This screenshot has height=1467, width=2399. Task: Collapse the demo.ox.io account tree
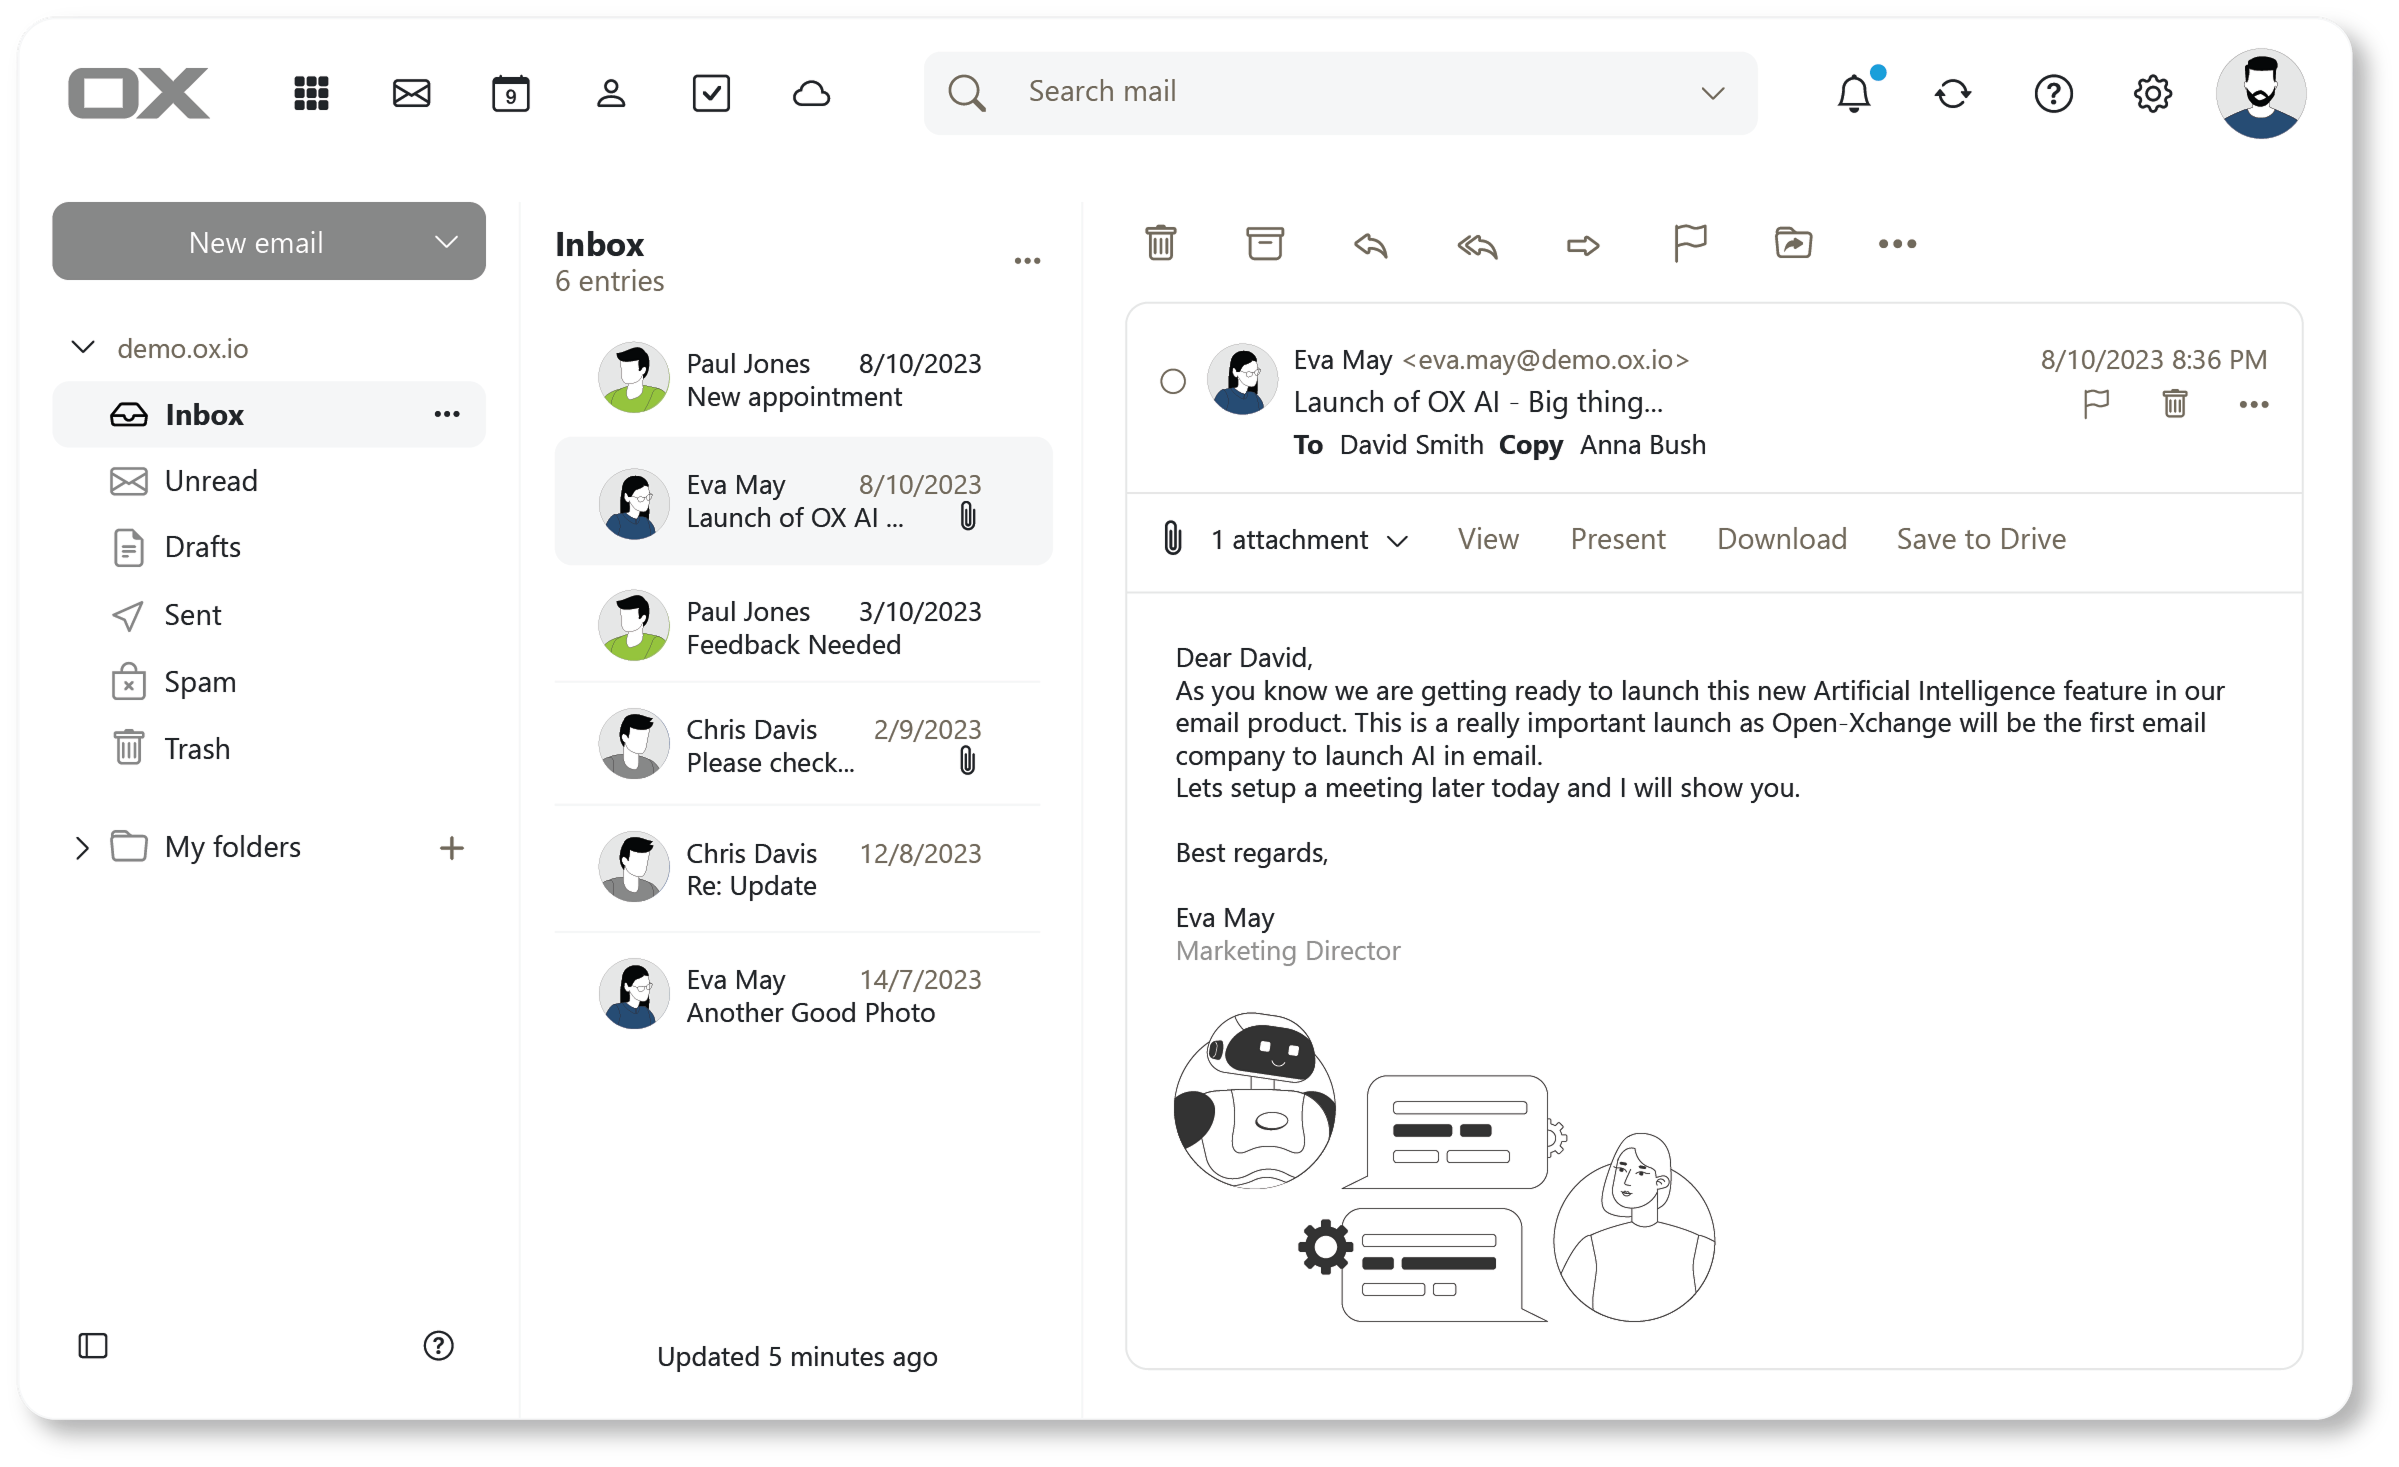[84, 347]
